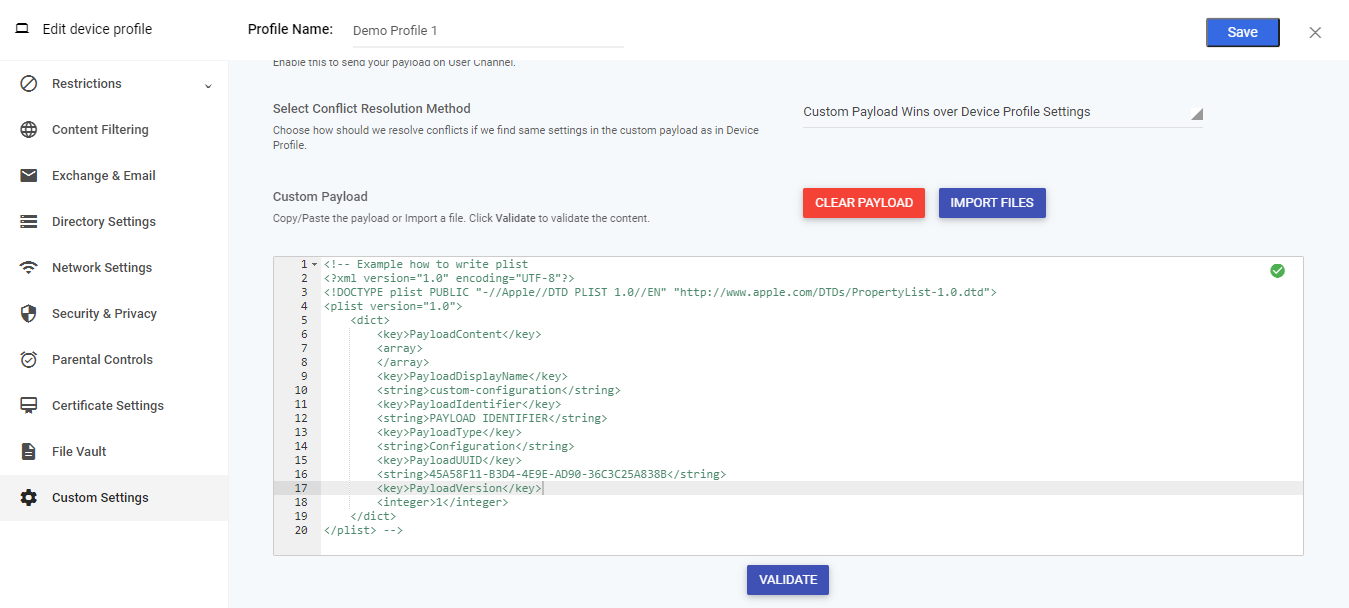Select the Parental Controls section
Screen dimensions: 1349x608
[x=100, y=359]
